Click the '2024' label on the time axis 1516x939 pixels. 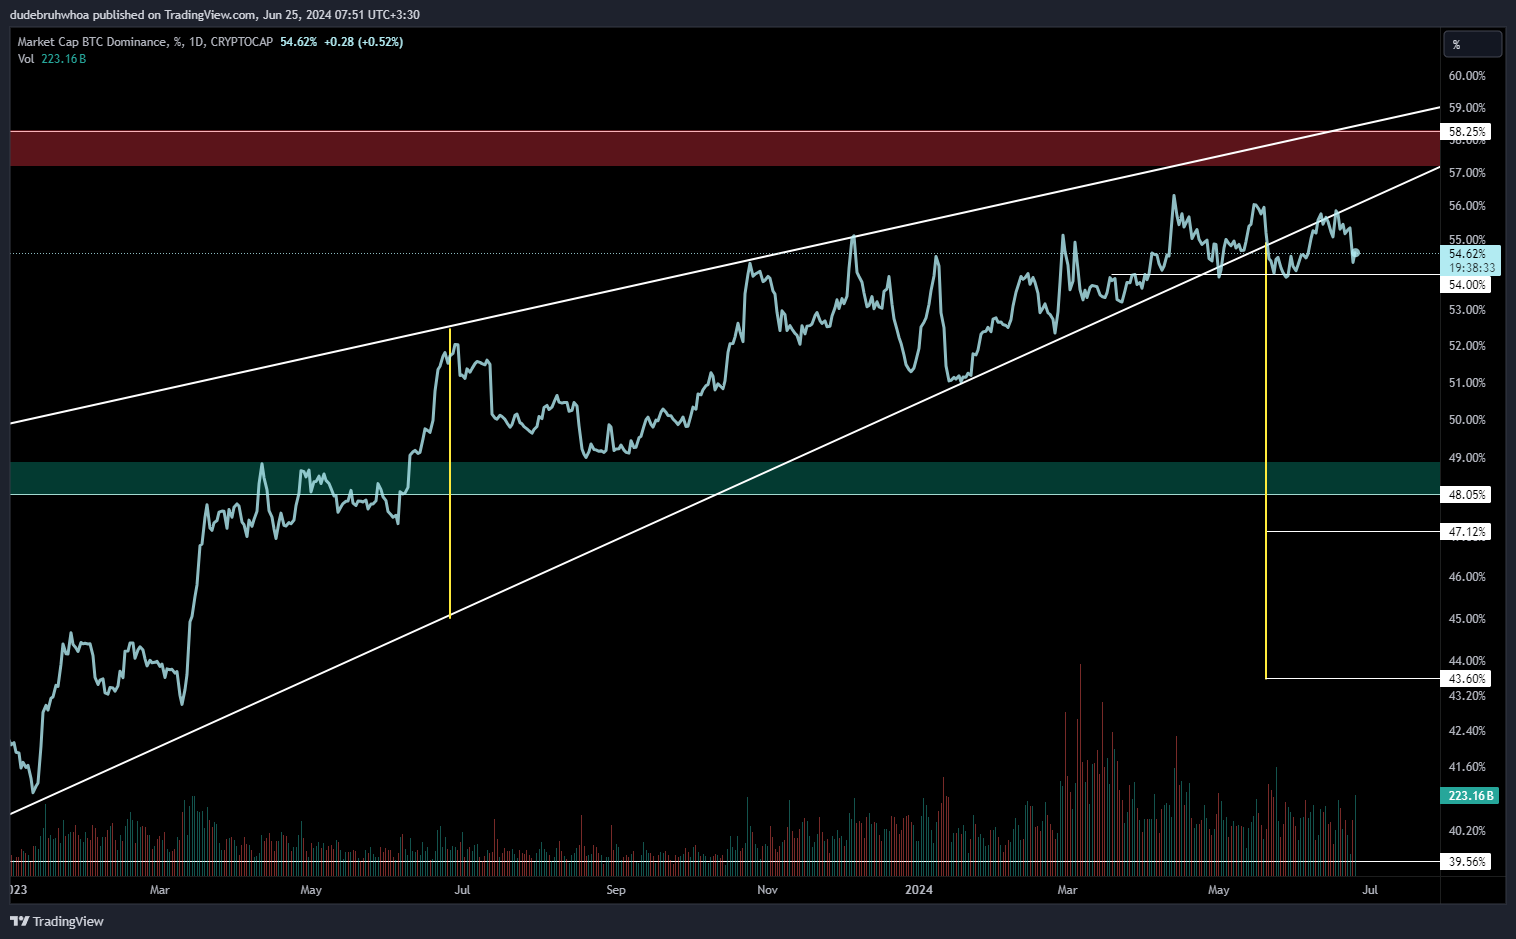[x=918, y=890]
